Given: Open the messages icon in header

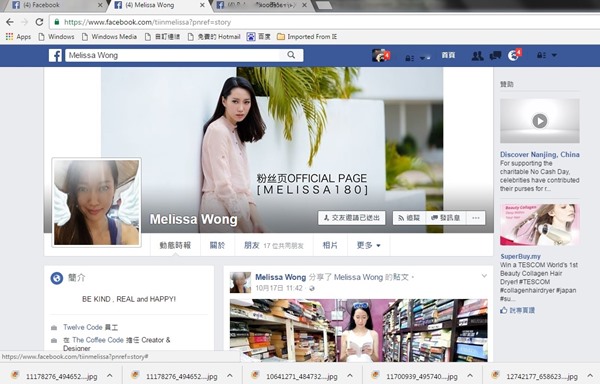Looking at the screenshot, I should click(x=495, y=56).
